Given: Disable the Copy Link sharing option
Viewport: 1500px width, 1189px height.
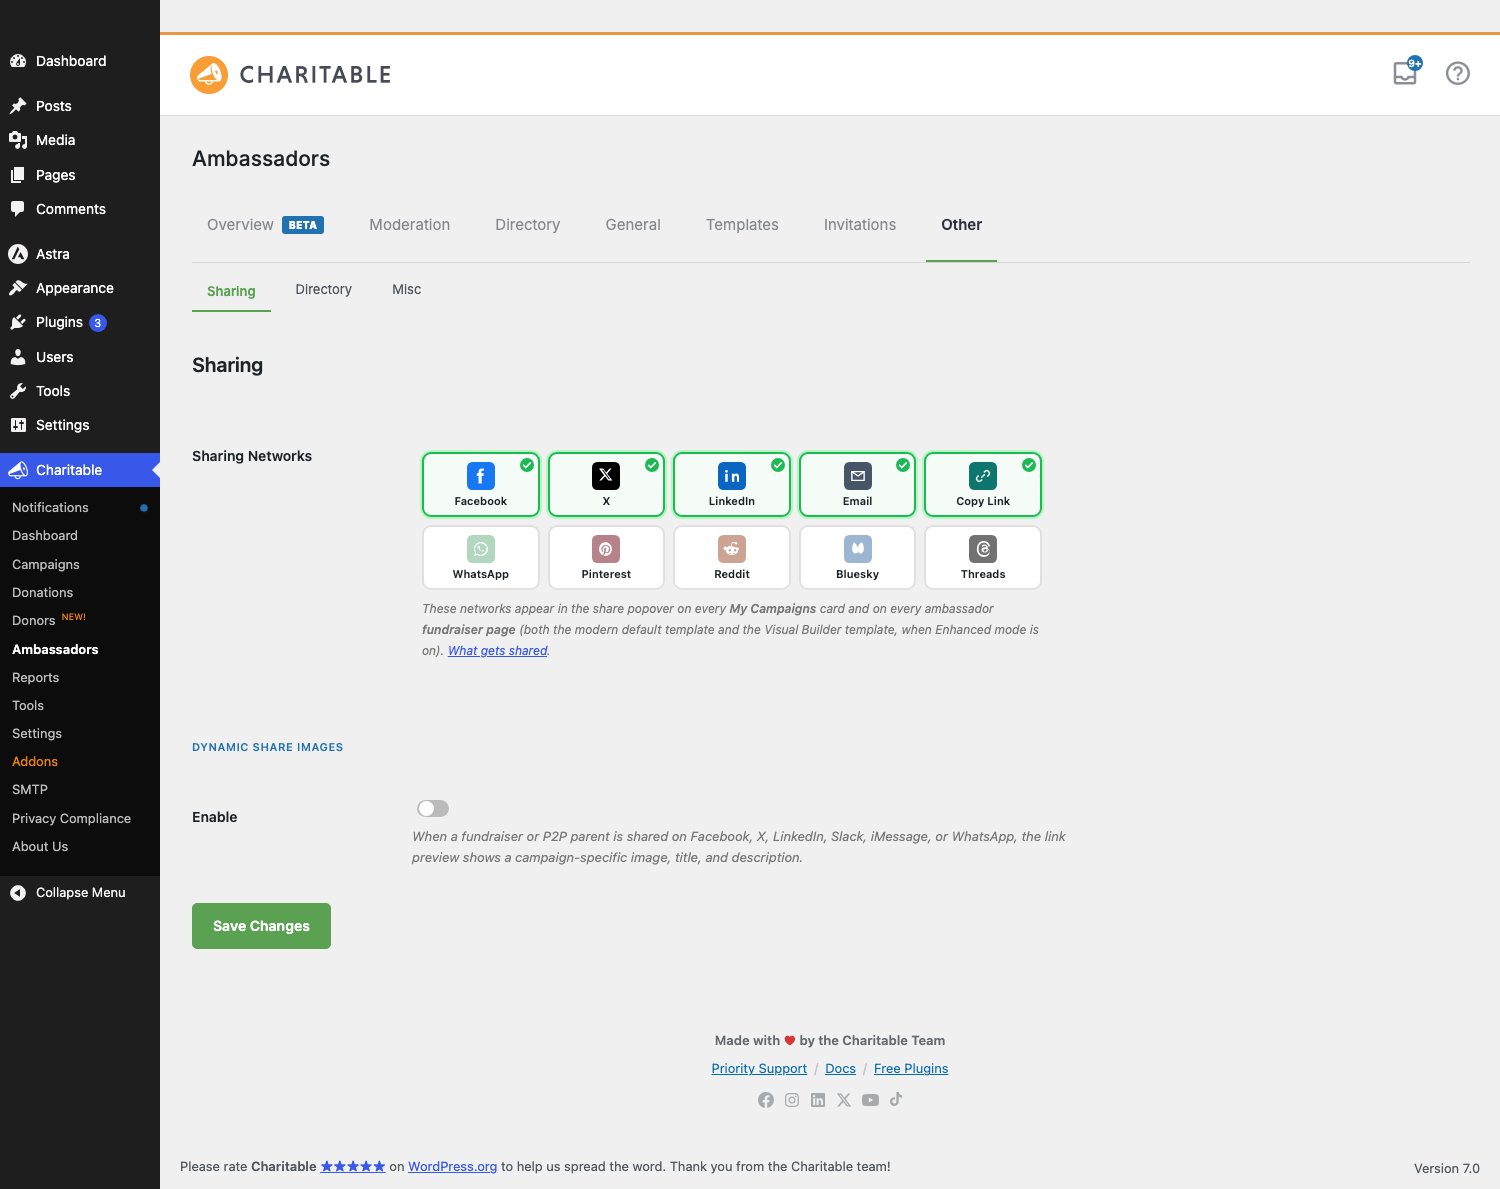Looking at the screenshot, I should 983,485.
